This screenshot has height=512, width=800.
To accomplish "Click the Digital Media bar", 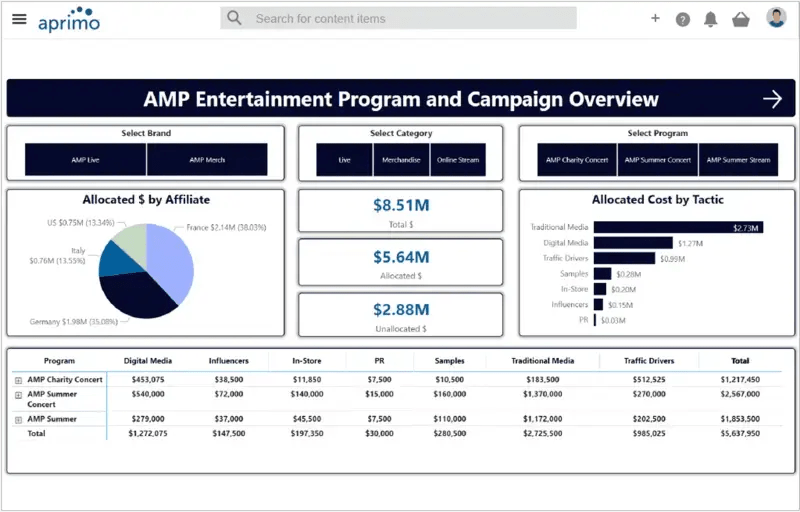I will [633, 243].
